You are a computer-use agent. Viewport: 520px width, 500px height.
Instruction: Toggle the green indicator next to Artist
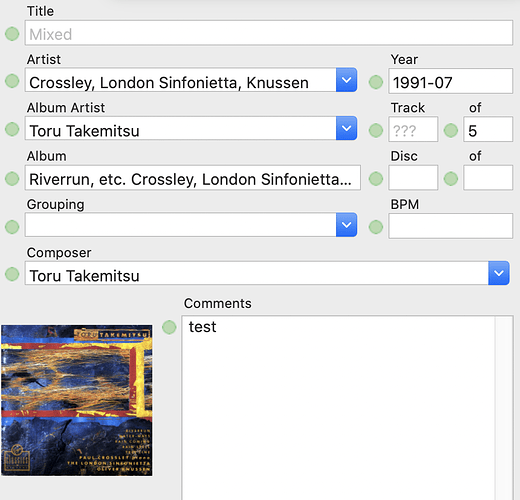coord(12,81)
